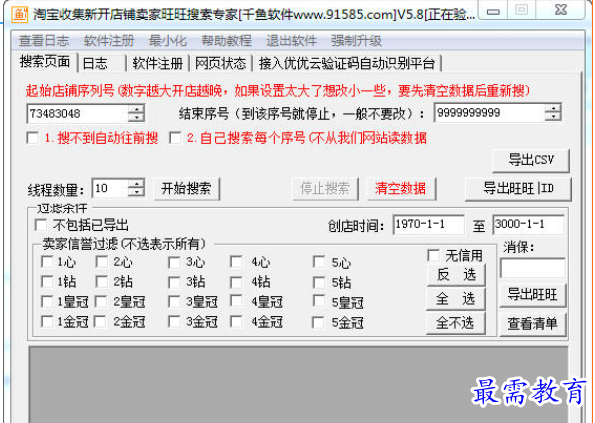The width and height of the screenshot is (595, 423).
Task: Click the app icon in title bar
Action: tap(19, 14)
